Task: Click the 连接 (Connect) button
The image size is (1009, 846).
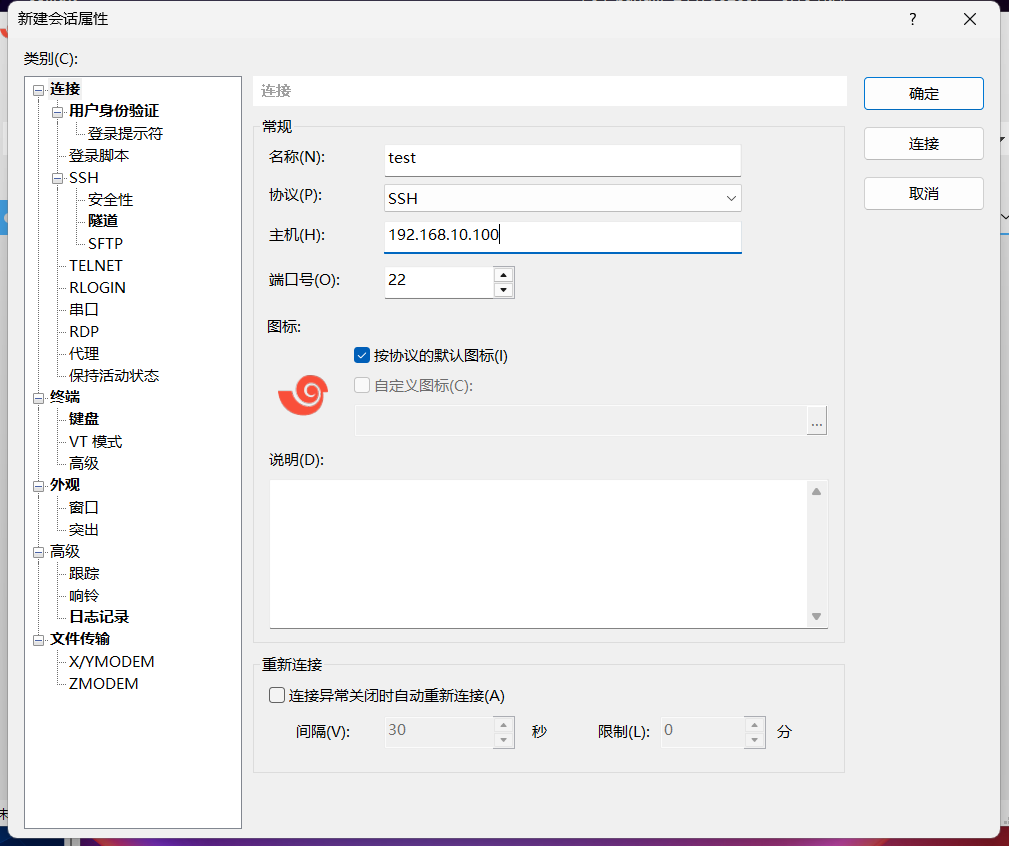Action: tap(922, 143)
